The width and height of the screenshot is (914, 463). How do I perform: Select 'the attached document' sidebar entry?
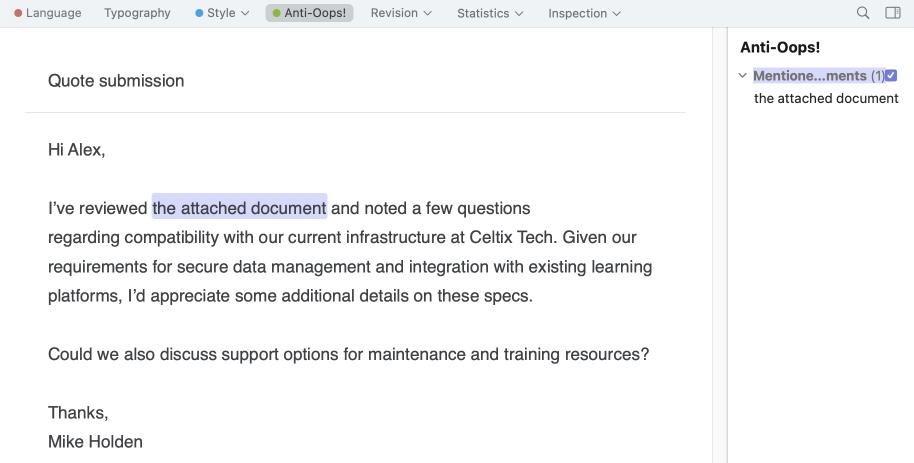[826, 98]
